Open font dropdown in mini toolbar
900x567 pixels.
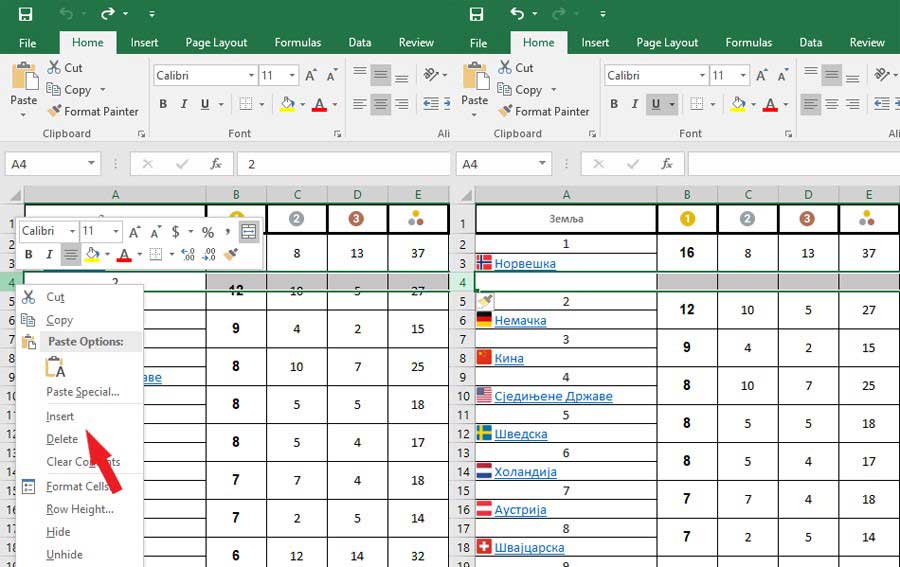click(x=72, y=231)
